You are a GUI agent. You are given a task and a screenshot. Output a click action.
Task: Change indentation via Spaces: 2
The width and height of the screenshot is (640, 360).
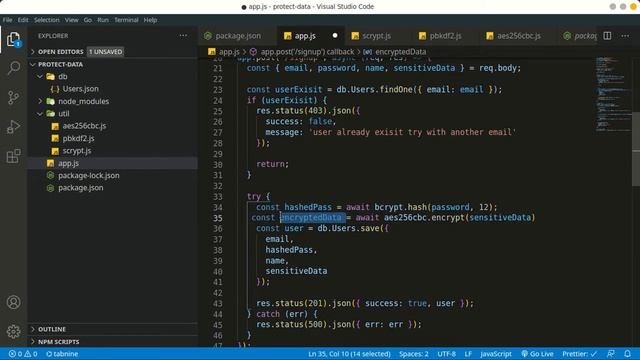coord(413,354)
